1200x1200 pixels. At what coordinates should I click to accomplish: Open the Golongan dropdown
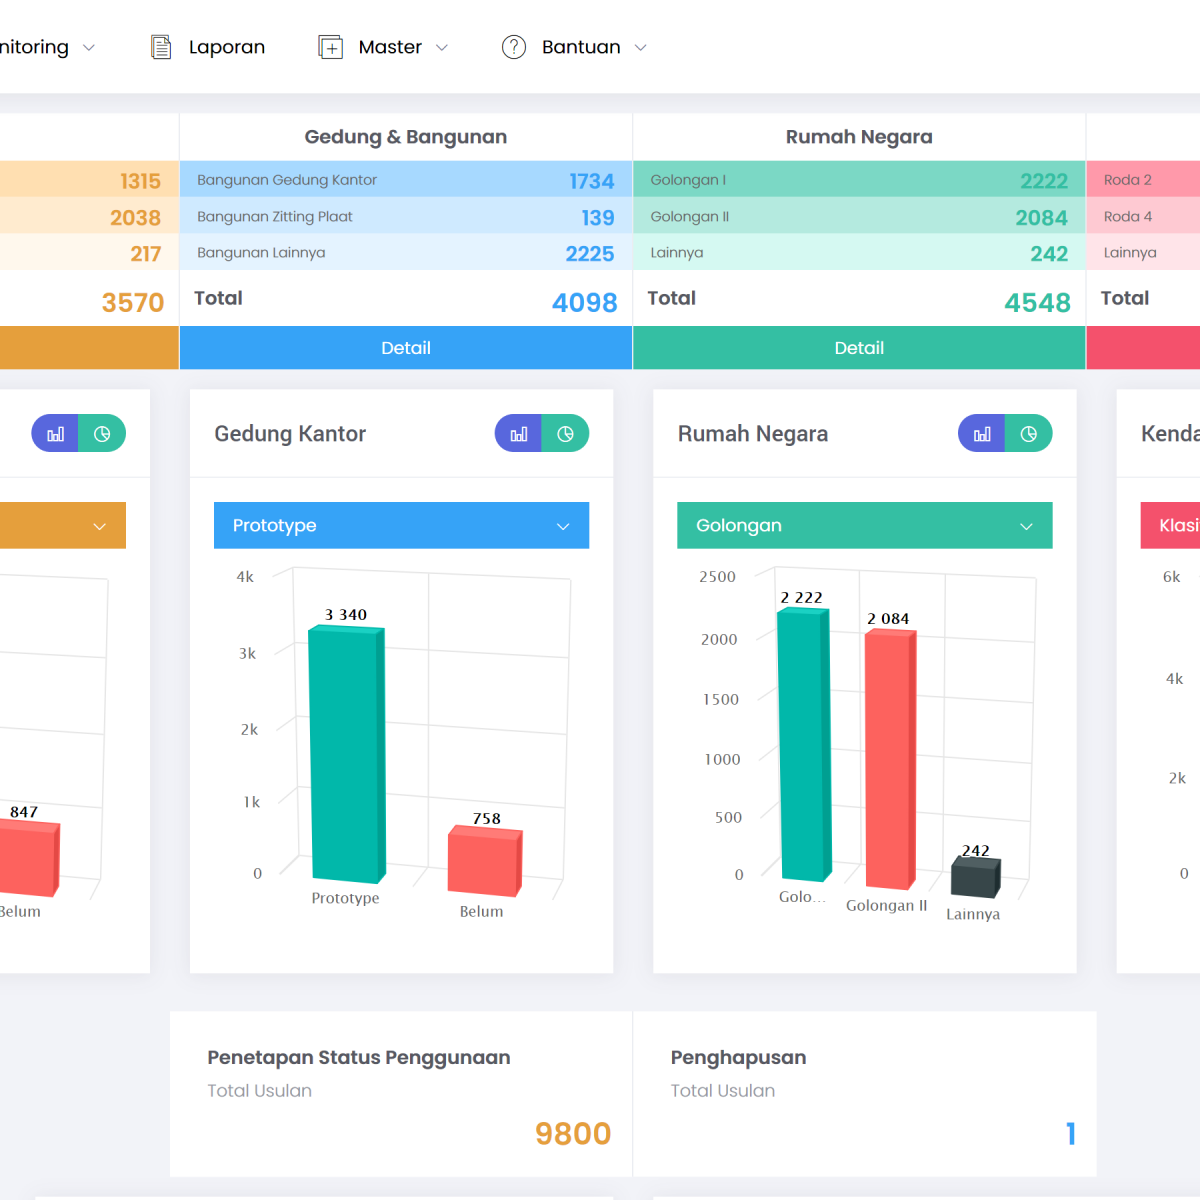point(864,525)
